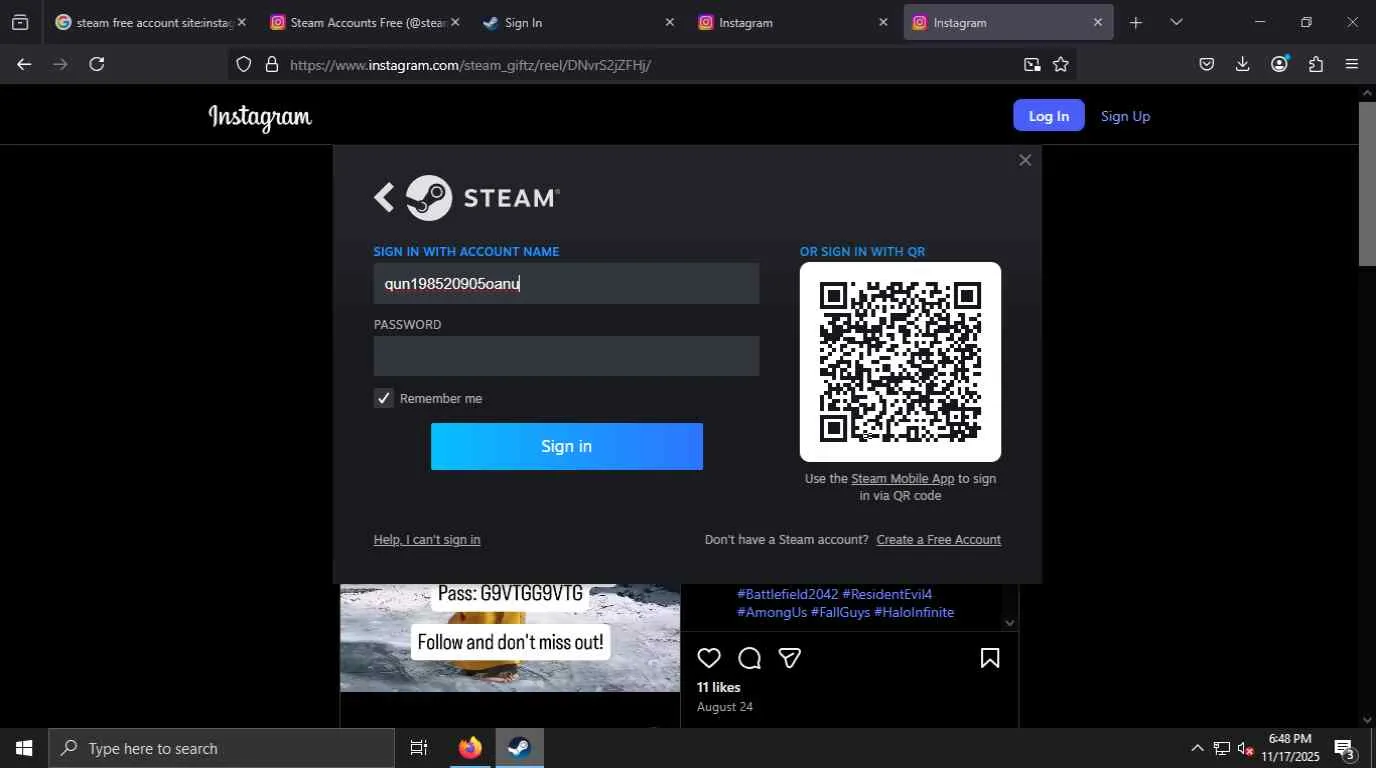Click the muted volume tray icon
The width and height of the screenshot is (1376, 768).
pyautogui.click(x=1246, y=748)
